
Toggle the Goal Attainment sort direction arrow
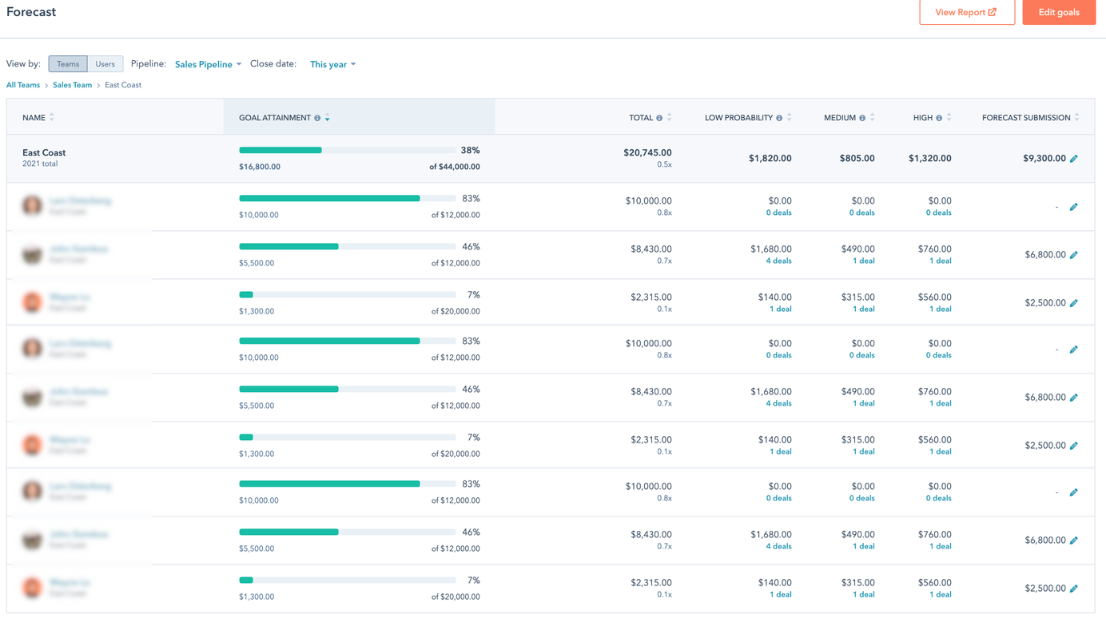point(328,118)
